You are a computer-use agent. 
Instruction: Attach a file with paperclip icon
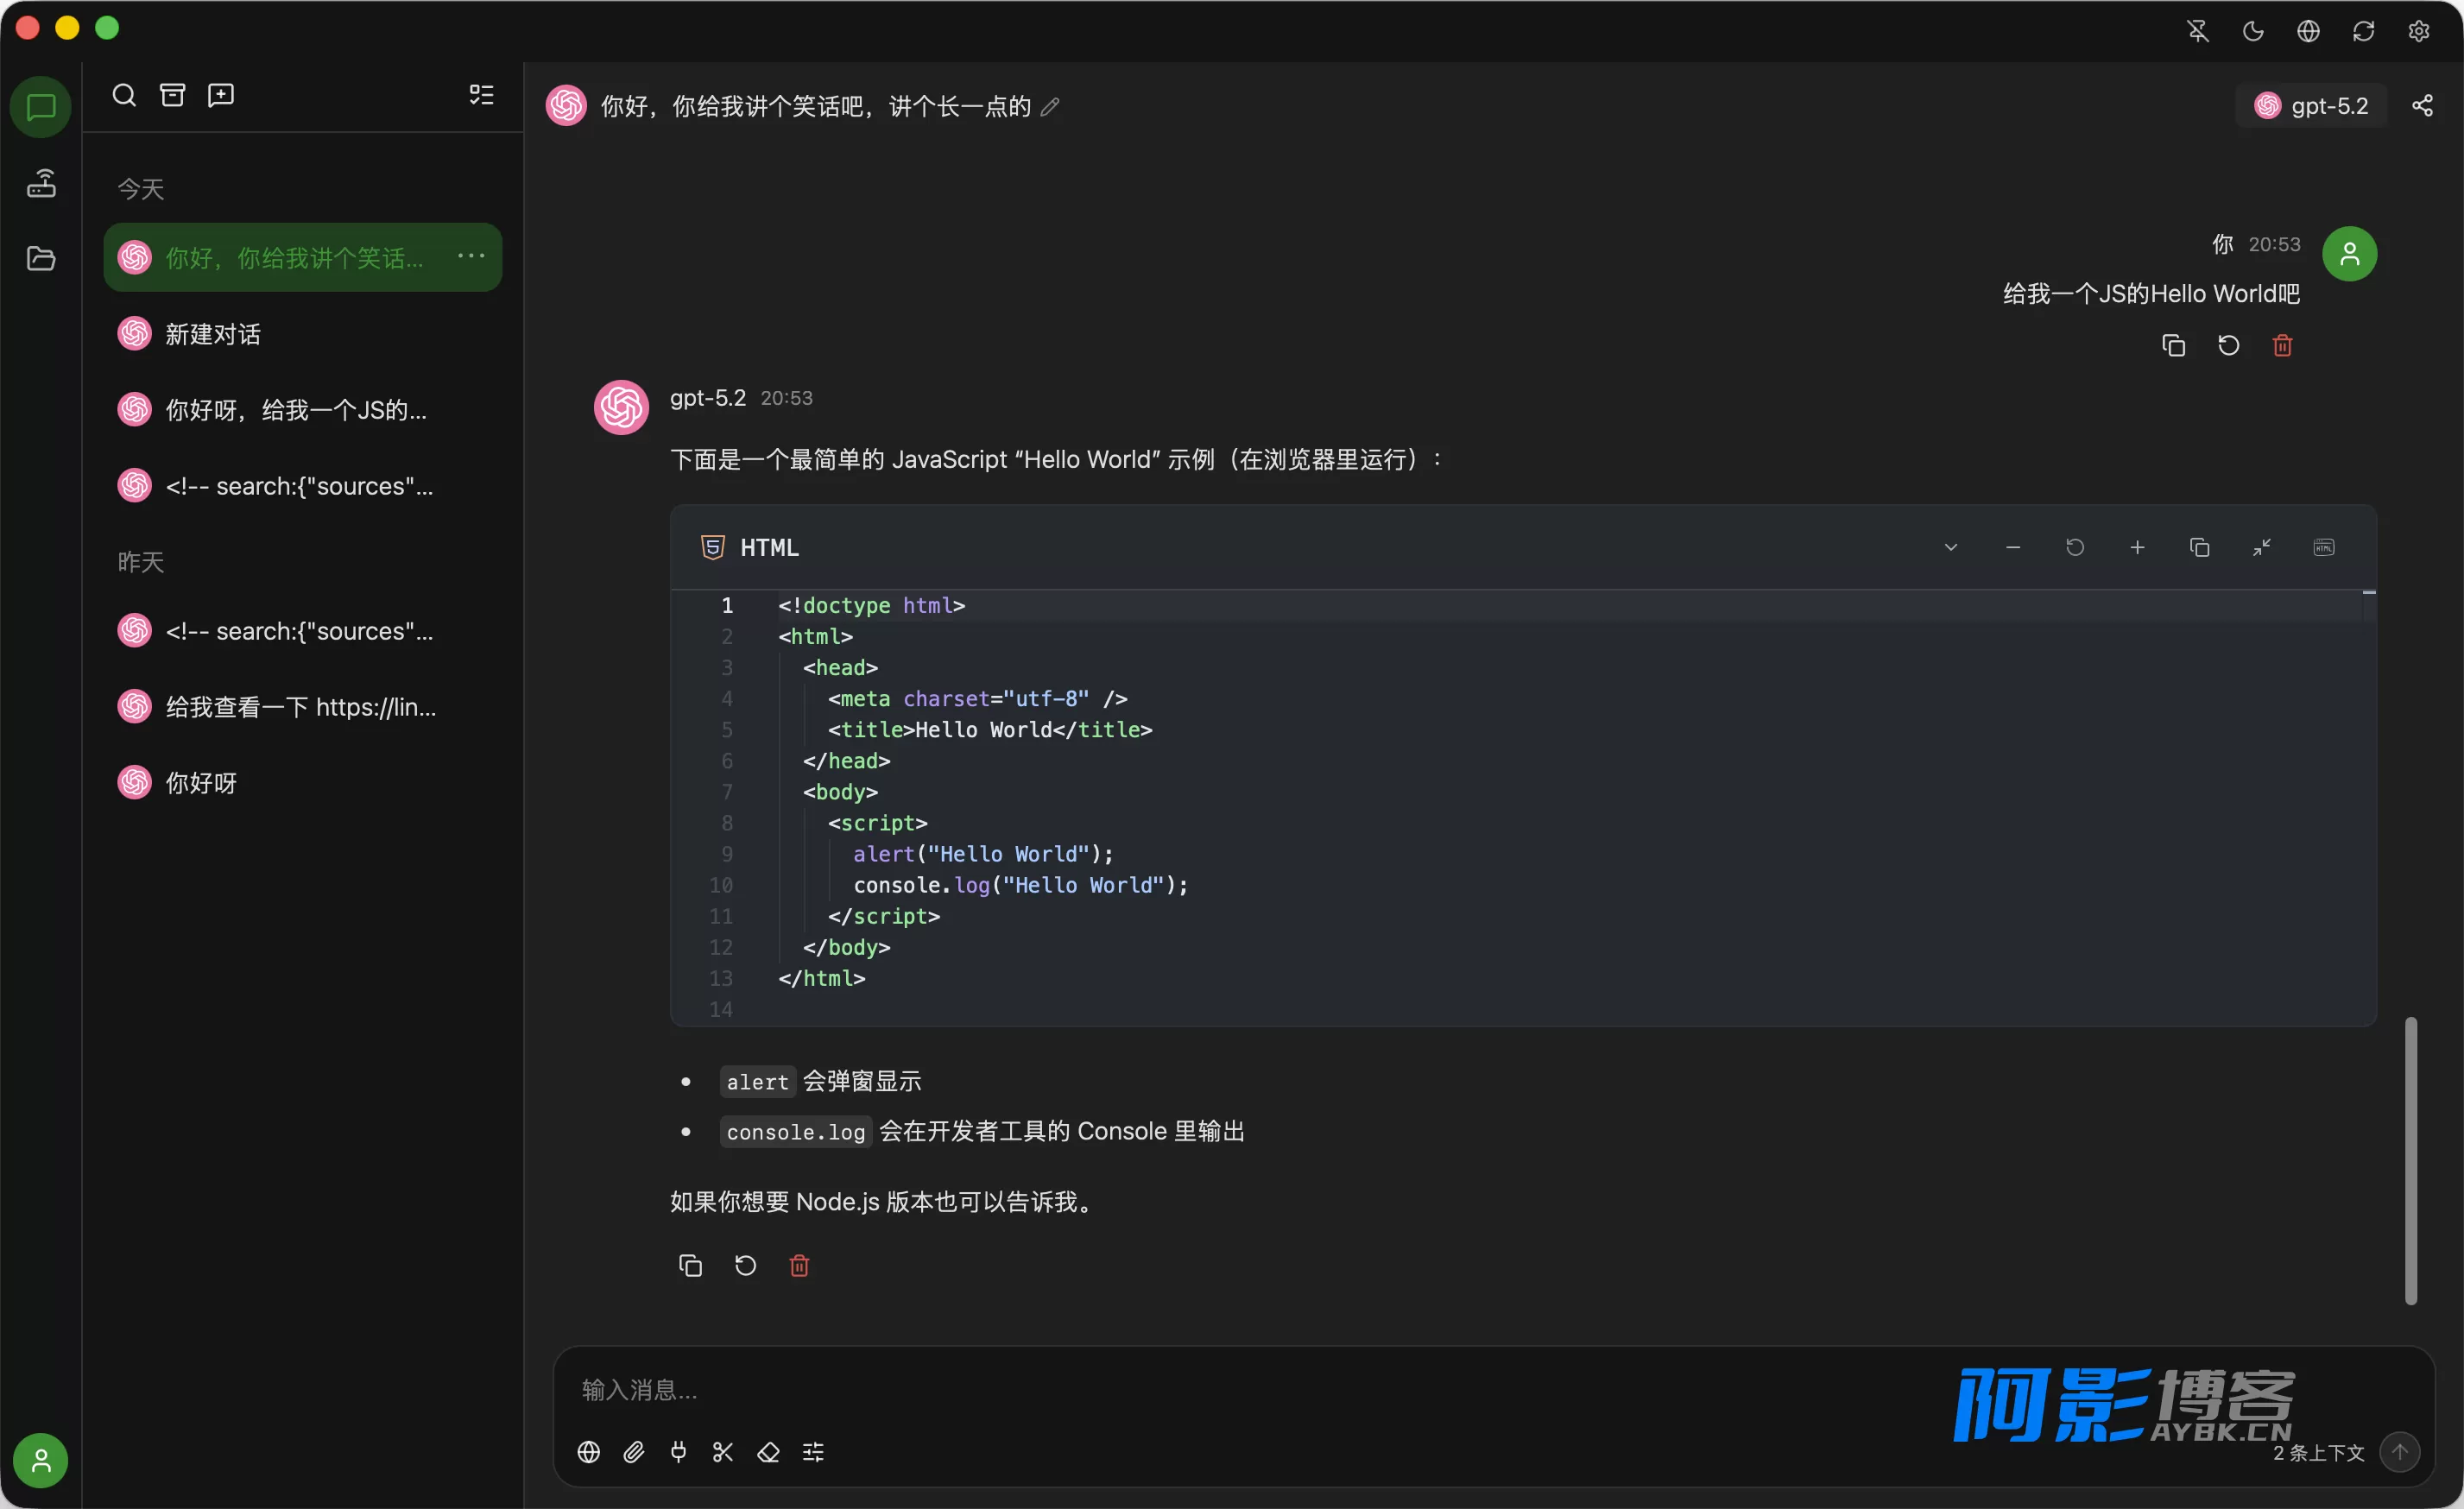pyautogui.click(x=634, y=1451)
